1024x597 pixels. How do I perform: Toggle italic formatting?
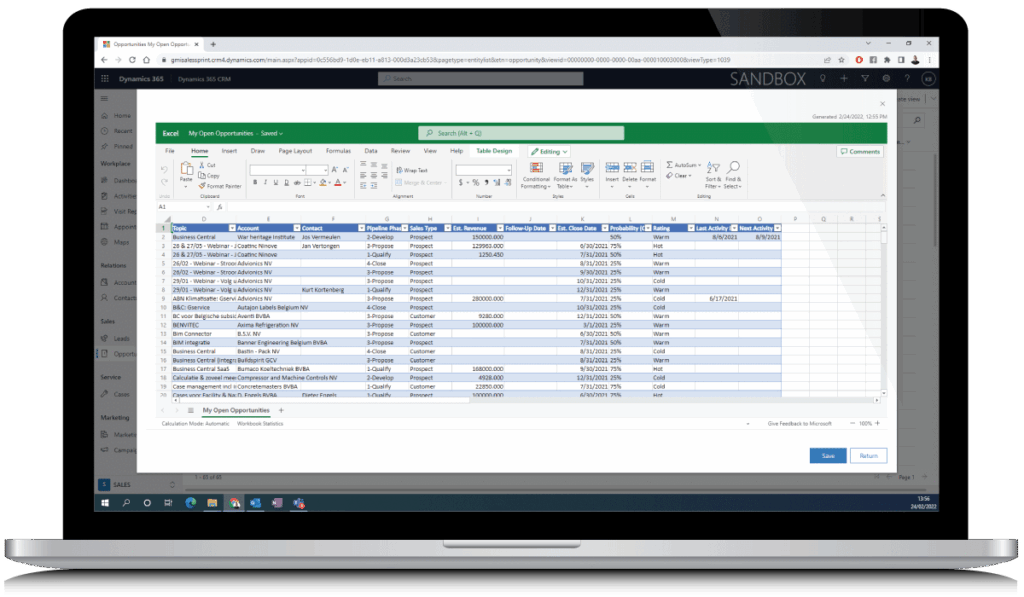coord(265,182)
